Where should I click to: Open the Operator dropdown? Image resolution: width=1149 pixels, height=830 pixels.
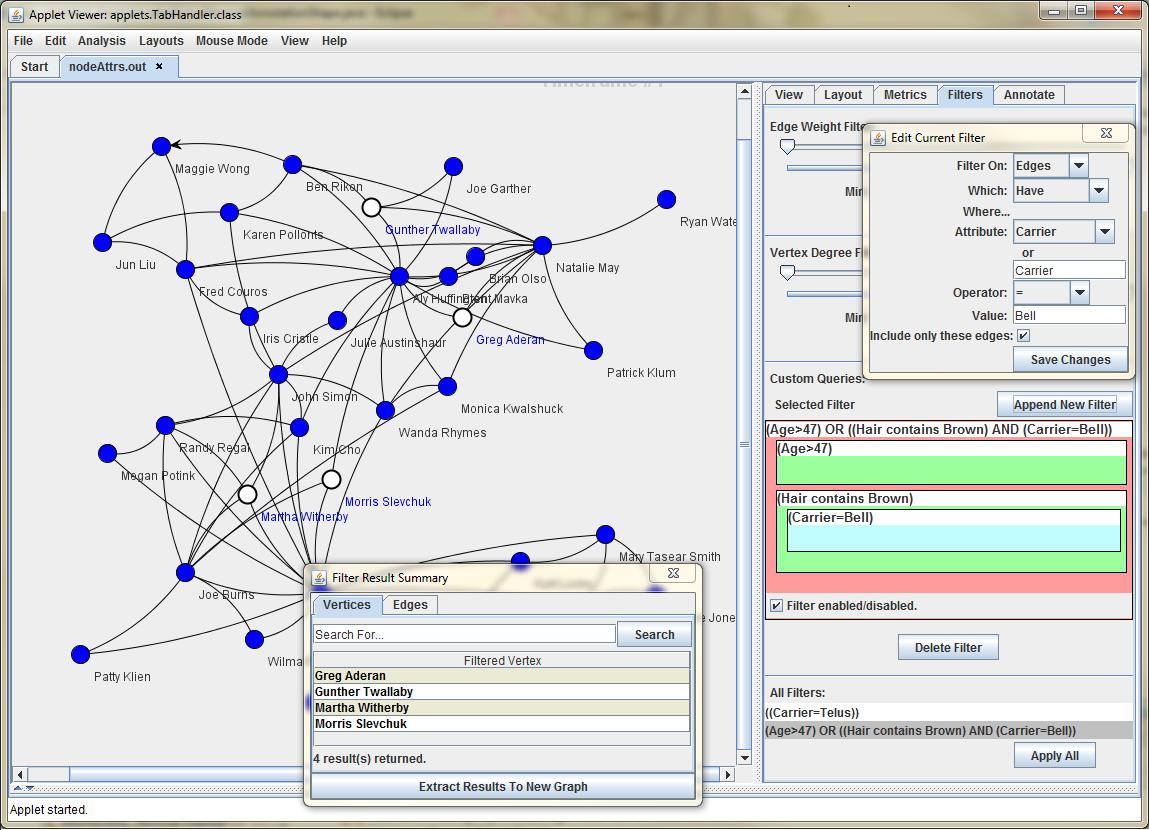tap(1079, 292)
